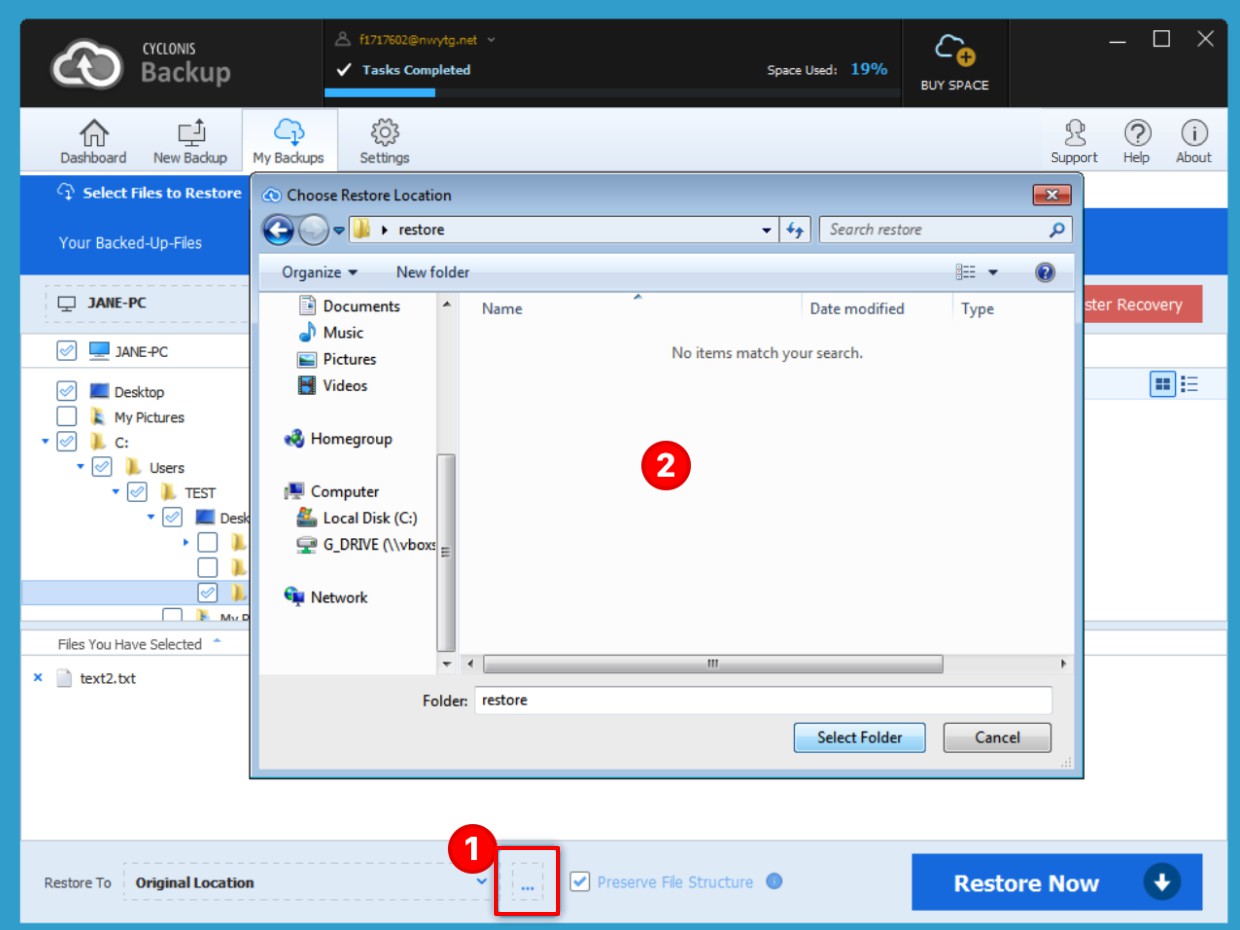1240x930 pixels.
Task: Open Settings gear icon
Action: 384,133
